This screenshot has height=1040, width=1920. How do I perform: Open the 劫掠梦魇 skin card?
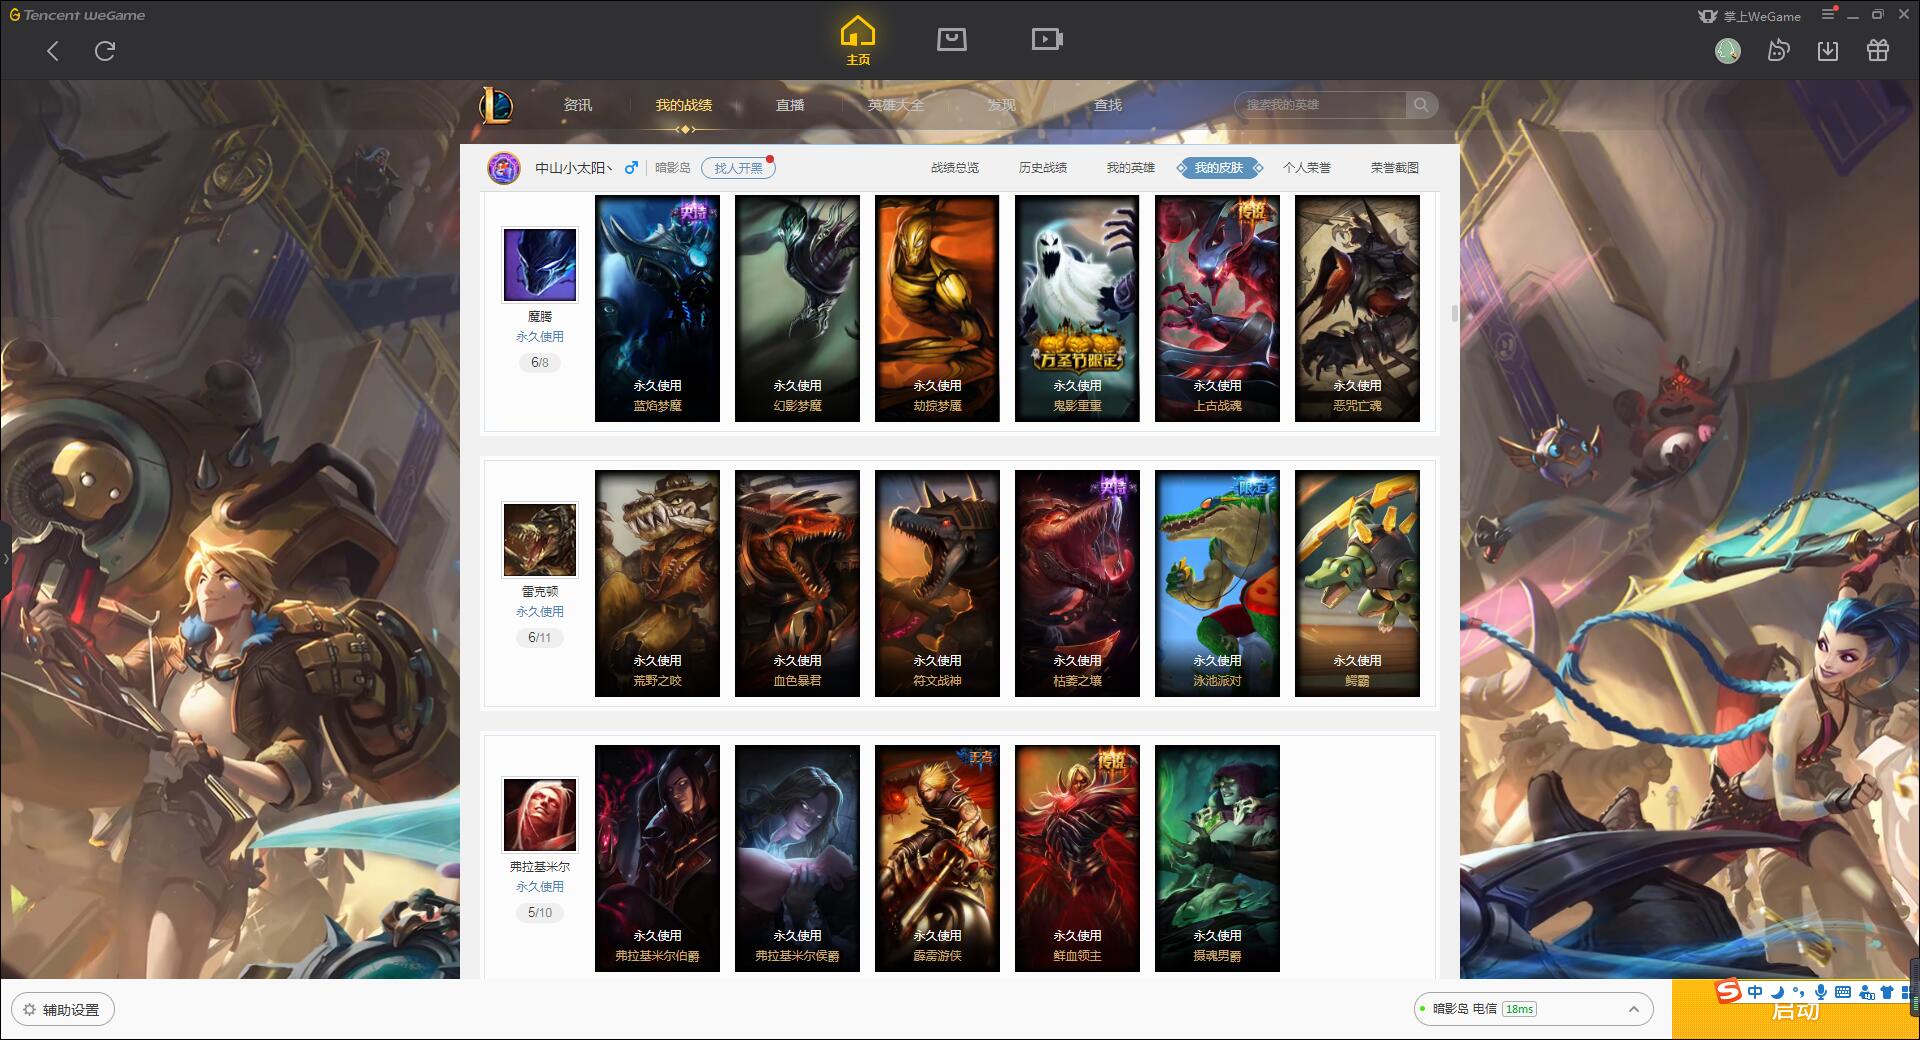pyautogui.click(x=937, y=308)
